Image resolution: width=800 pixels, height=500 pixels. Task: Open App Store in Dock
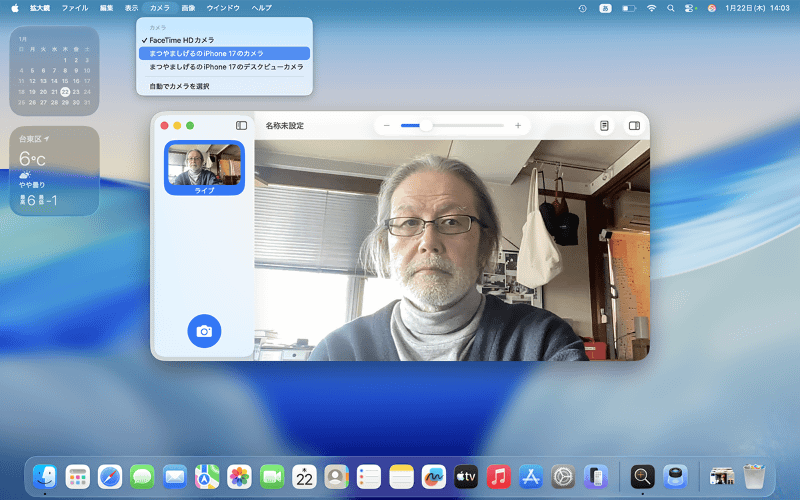tap(531, 477)
